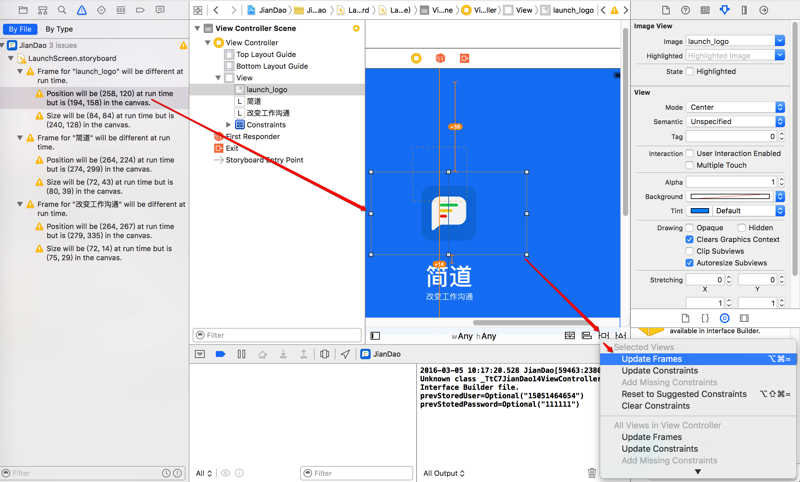Open the Debug navigator

(121, 10)
